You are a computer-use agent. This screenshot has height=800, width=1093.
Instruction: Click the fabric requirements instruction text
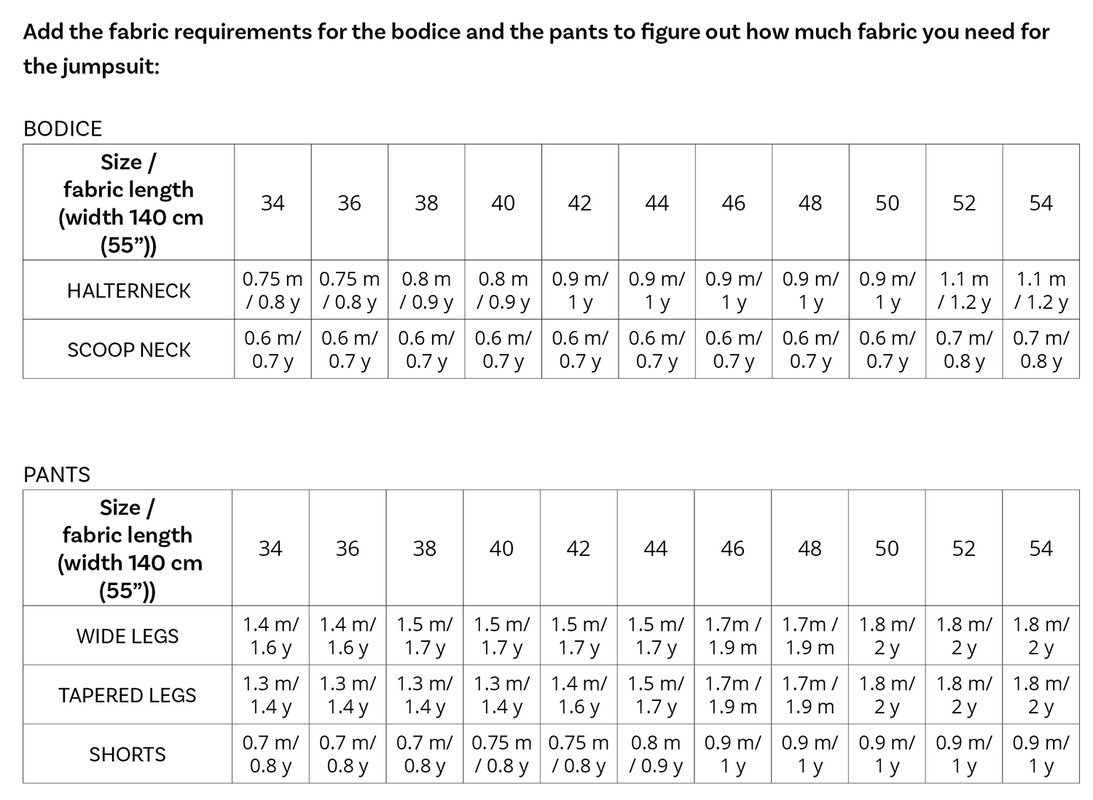536,49
